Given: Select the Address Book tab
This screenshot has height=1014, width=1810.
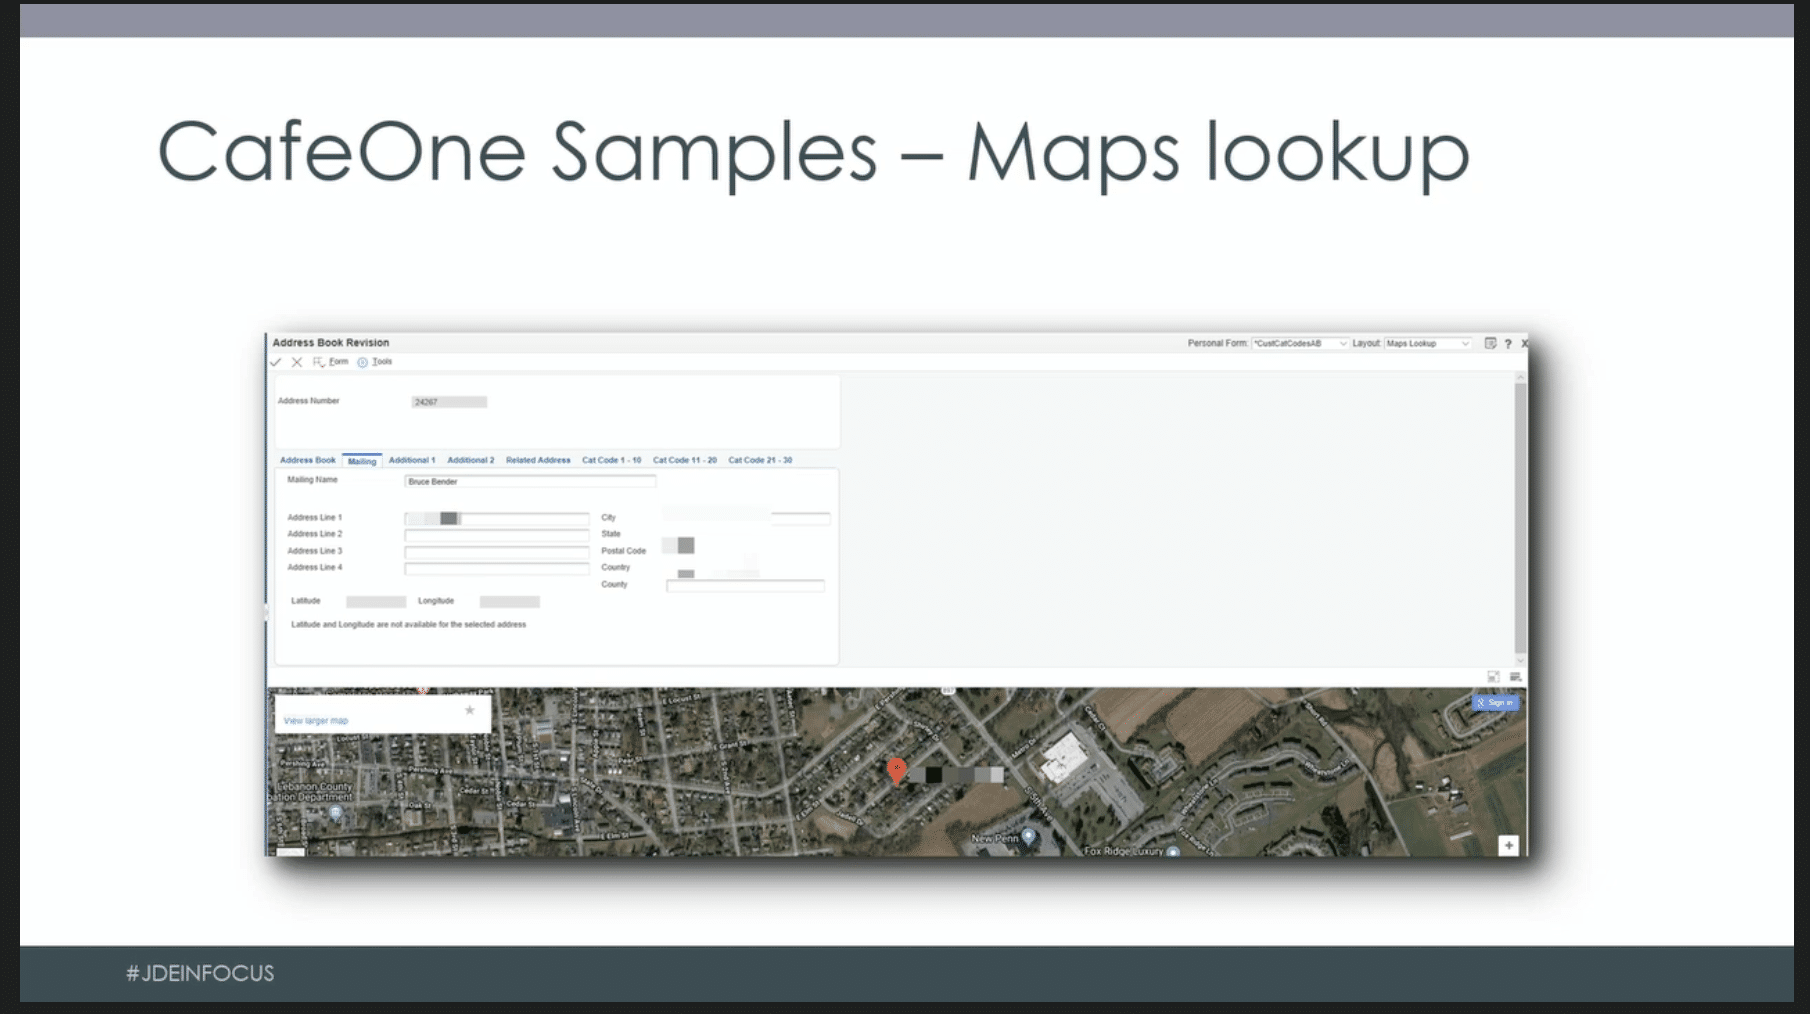Looking at the screenshot, I should click(307, 460).
